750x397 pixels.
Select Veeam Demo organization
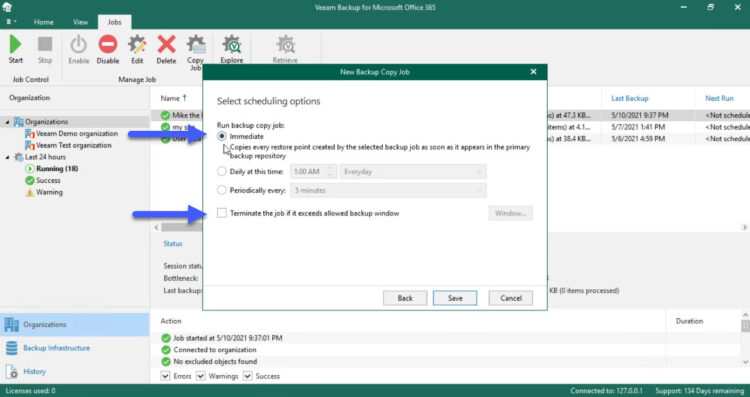[x=77, y=133]
